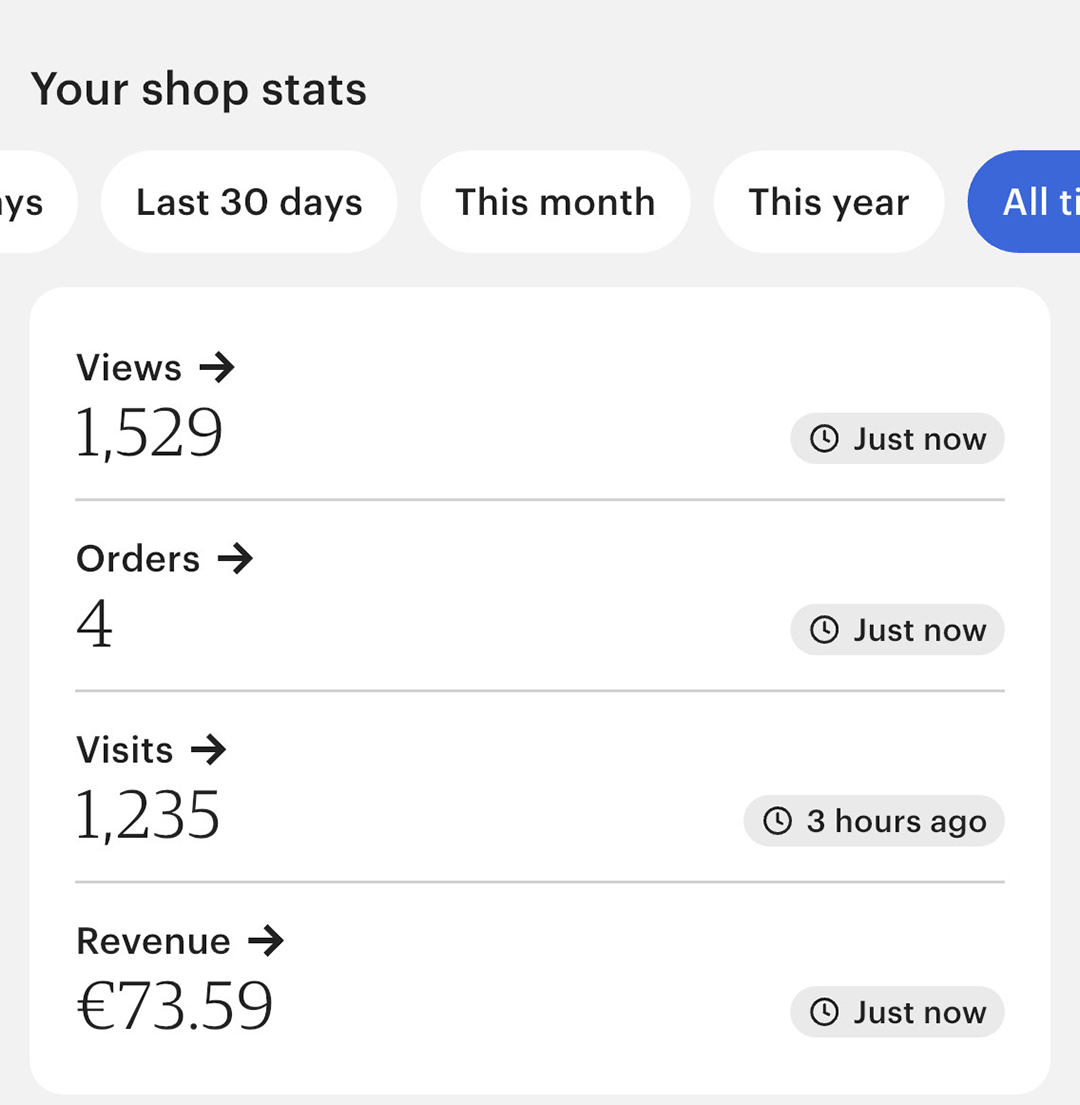Click the arrow icon beside Revenue
The height and width of the screenshot is (1105, 1080).
point(266,941)
